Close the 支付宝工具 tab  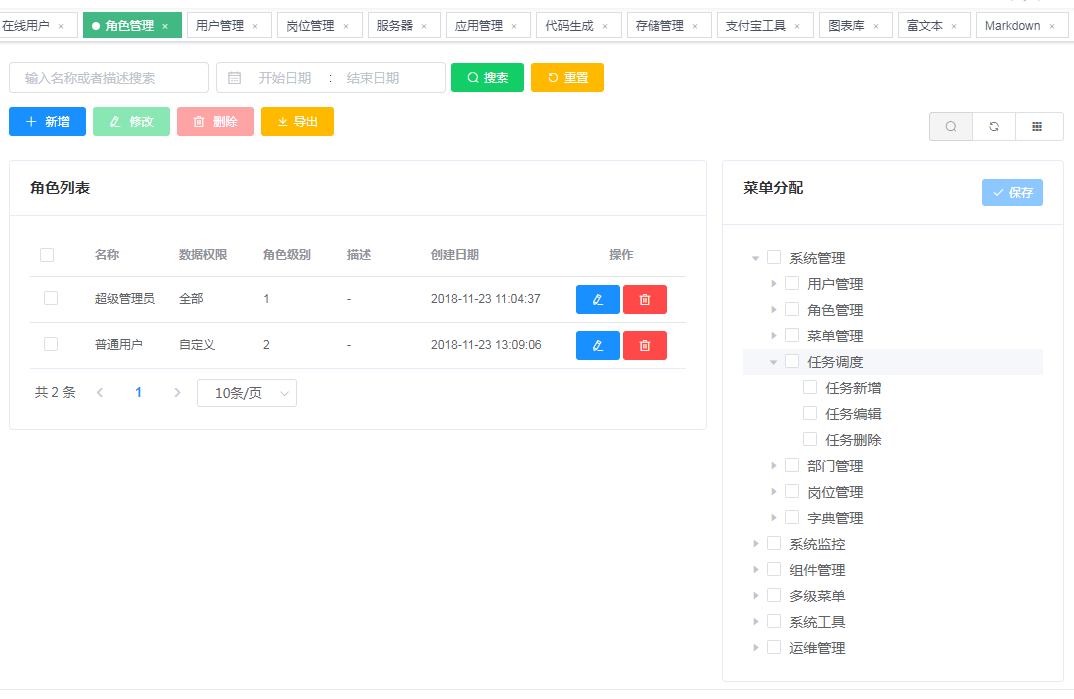797,26
